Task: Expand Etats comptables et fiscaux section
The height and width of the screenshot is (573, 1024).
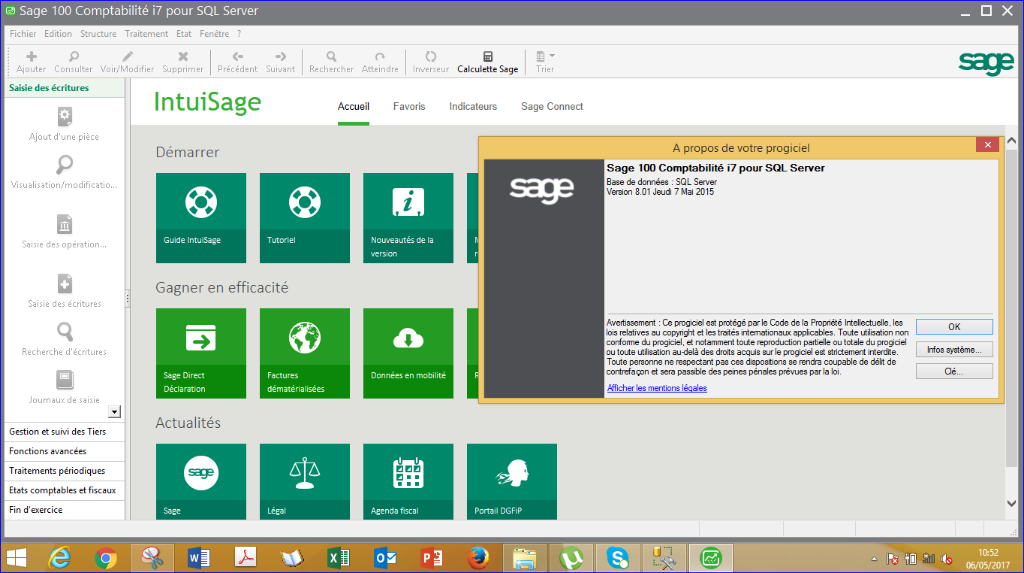Action: click(x=65, y=491)
